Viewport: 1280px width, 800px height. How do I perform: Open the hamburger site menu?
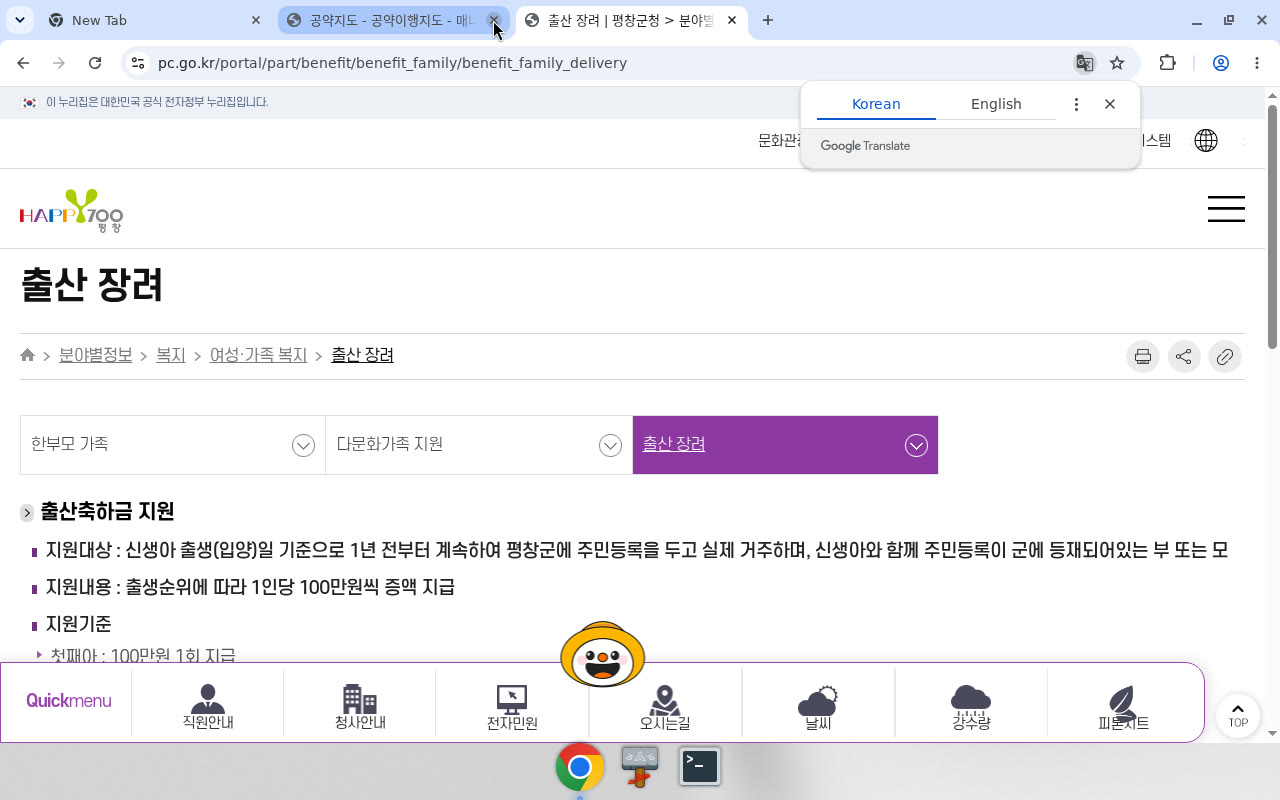pos(1226,208)
